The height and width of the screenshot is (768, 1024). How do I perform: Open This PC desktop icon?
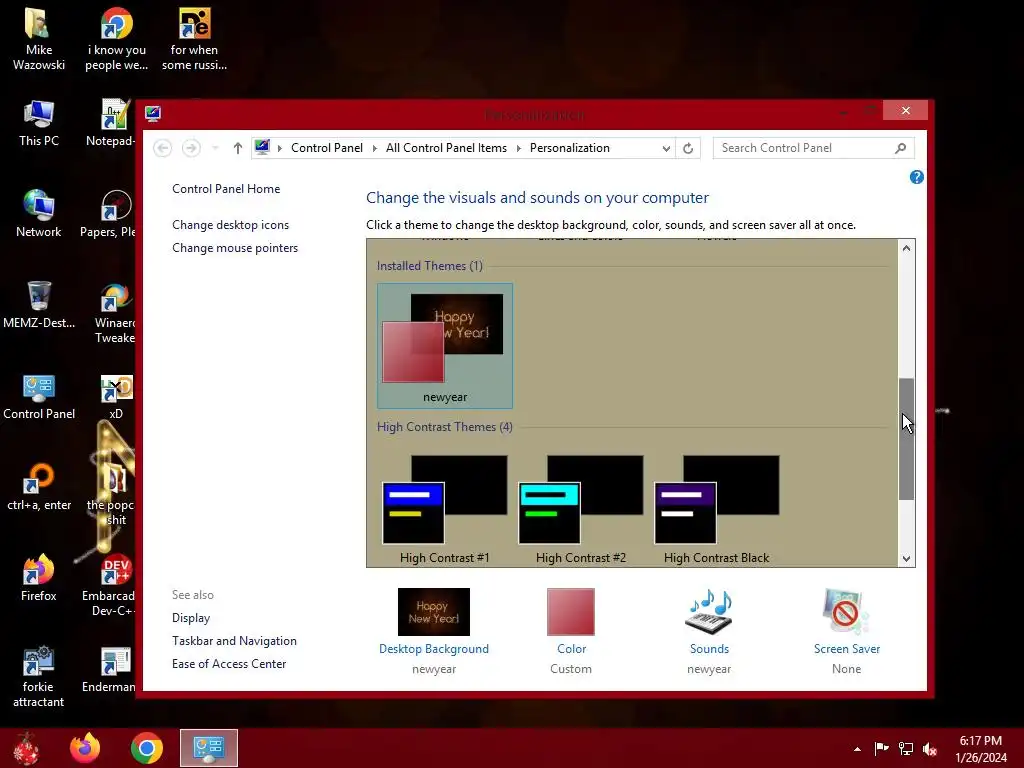click(x=38, y=123)
